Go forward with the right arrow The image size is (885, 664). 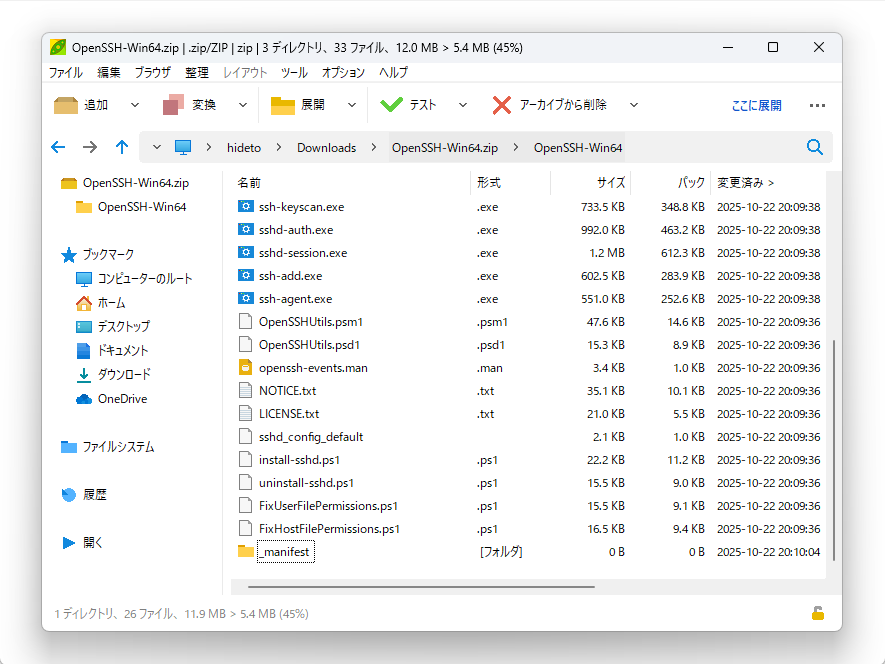pyautogui.click(x=90, y=147)
